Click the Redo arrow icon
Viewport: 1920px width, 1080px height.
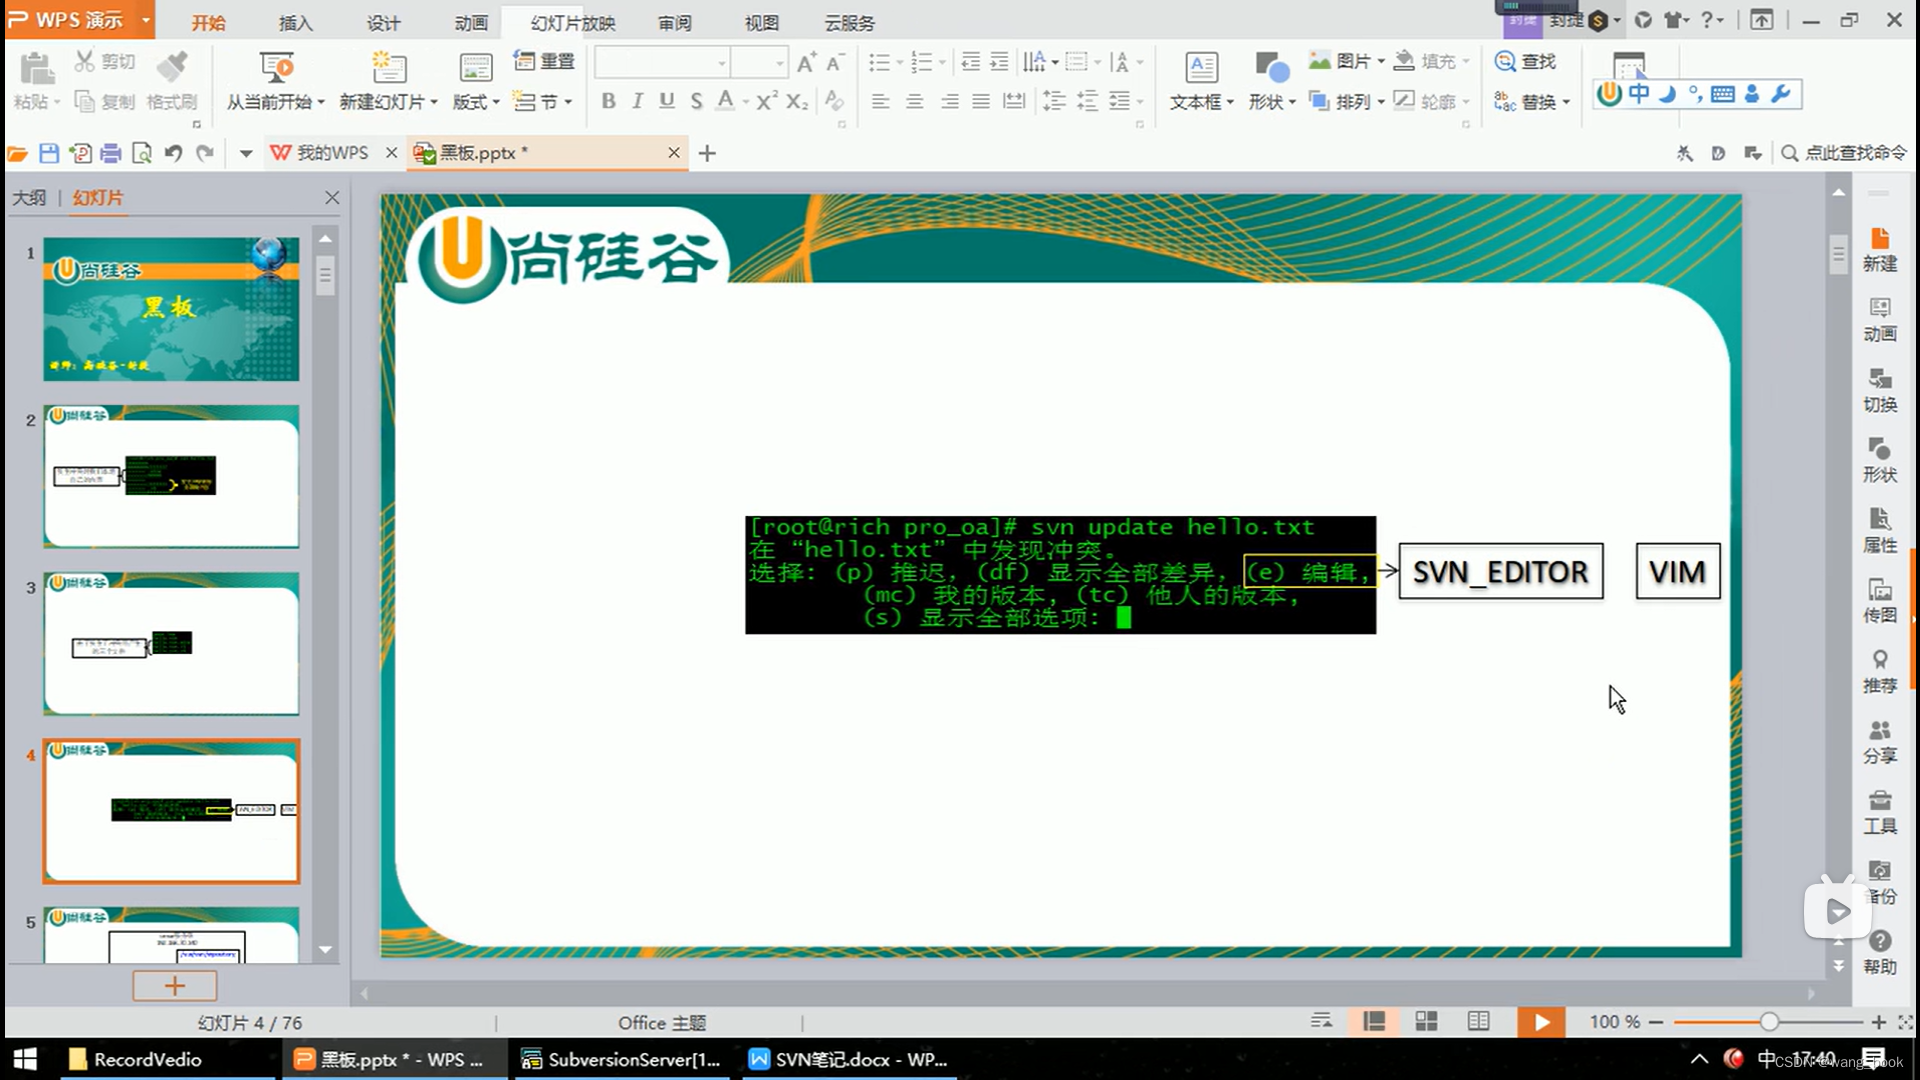coord(205,153)
